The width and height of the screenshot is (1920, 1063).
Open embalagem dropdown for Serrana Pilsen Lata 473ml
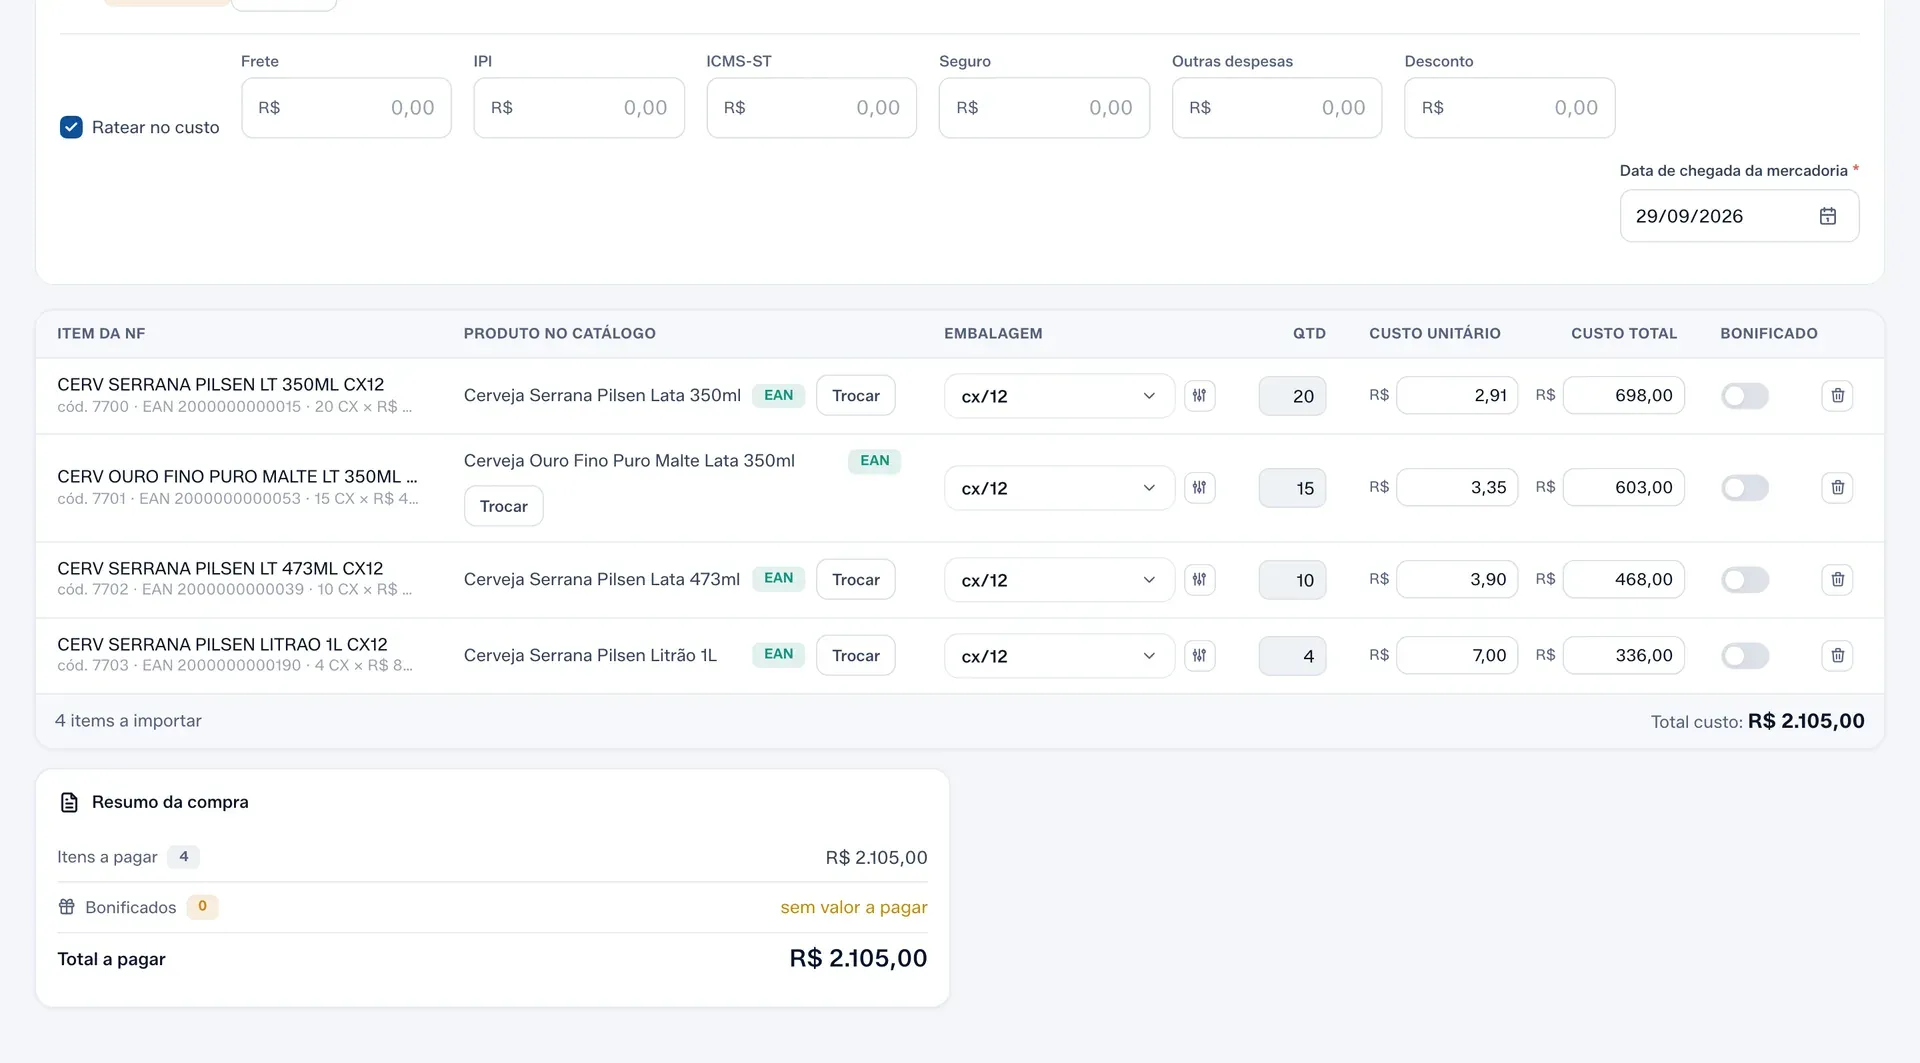1059,580
